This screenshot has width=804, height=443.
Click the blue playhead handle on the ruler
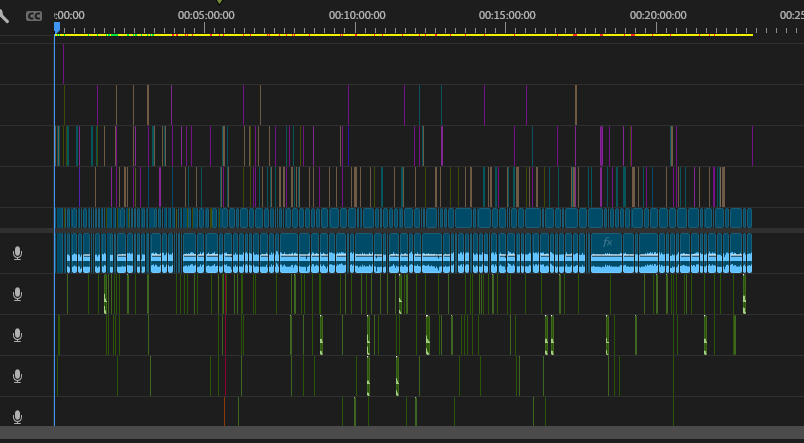click(x=57, y=27)
